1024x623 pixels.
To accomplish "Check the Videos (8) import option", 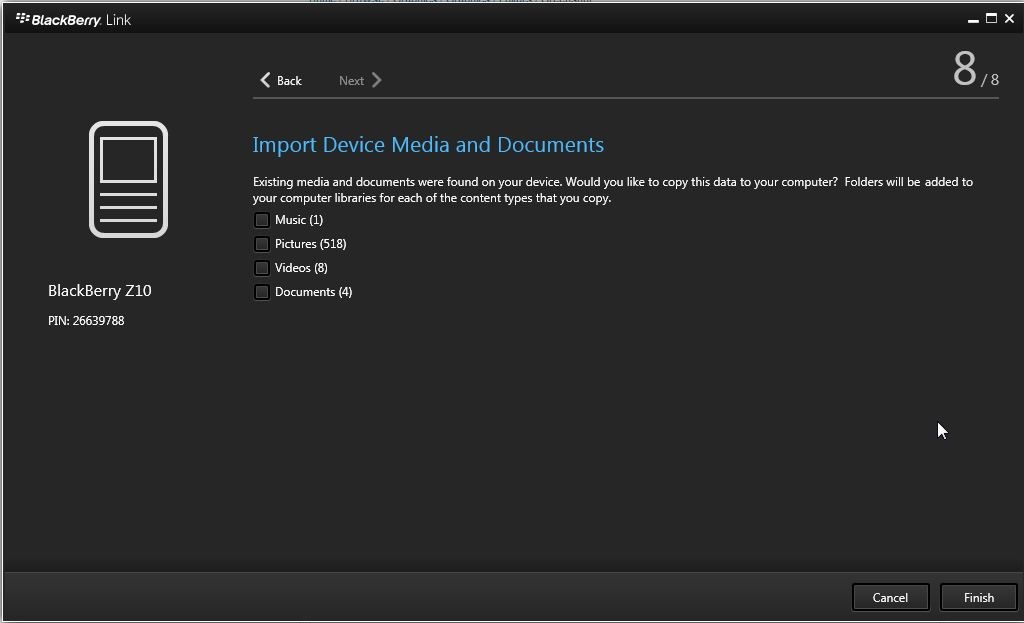I will tap(262, 268).
